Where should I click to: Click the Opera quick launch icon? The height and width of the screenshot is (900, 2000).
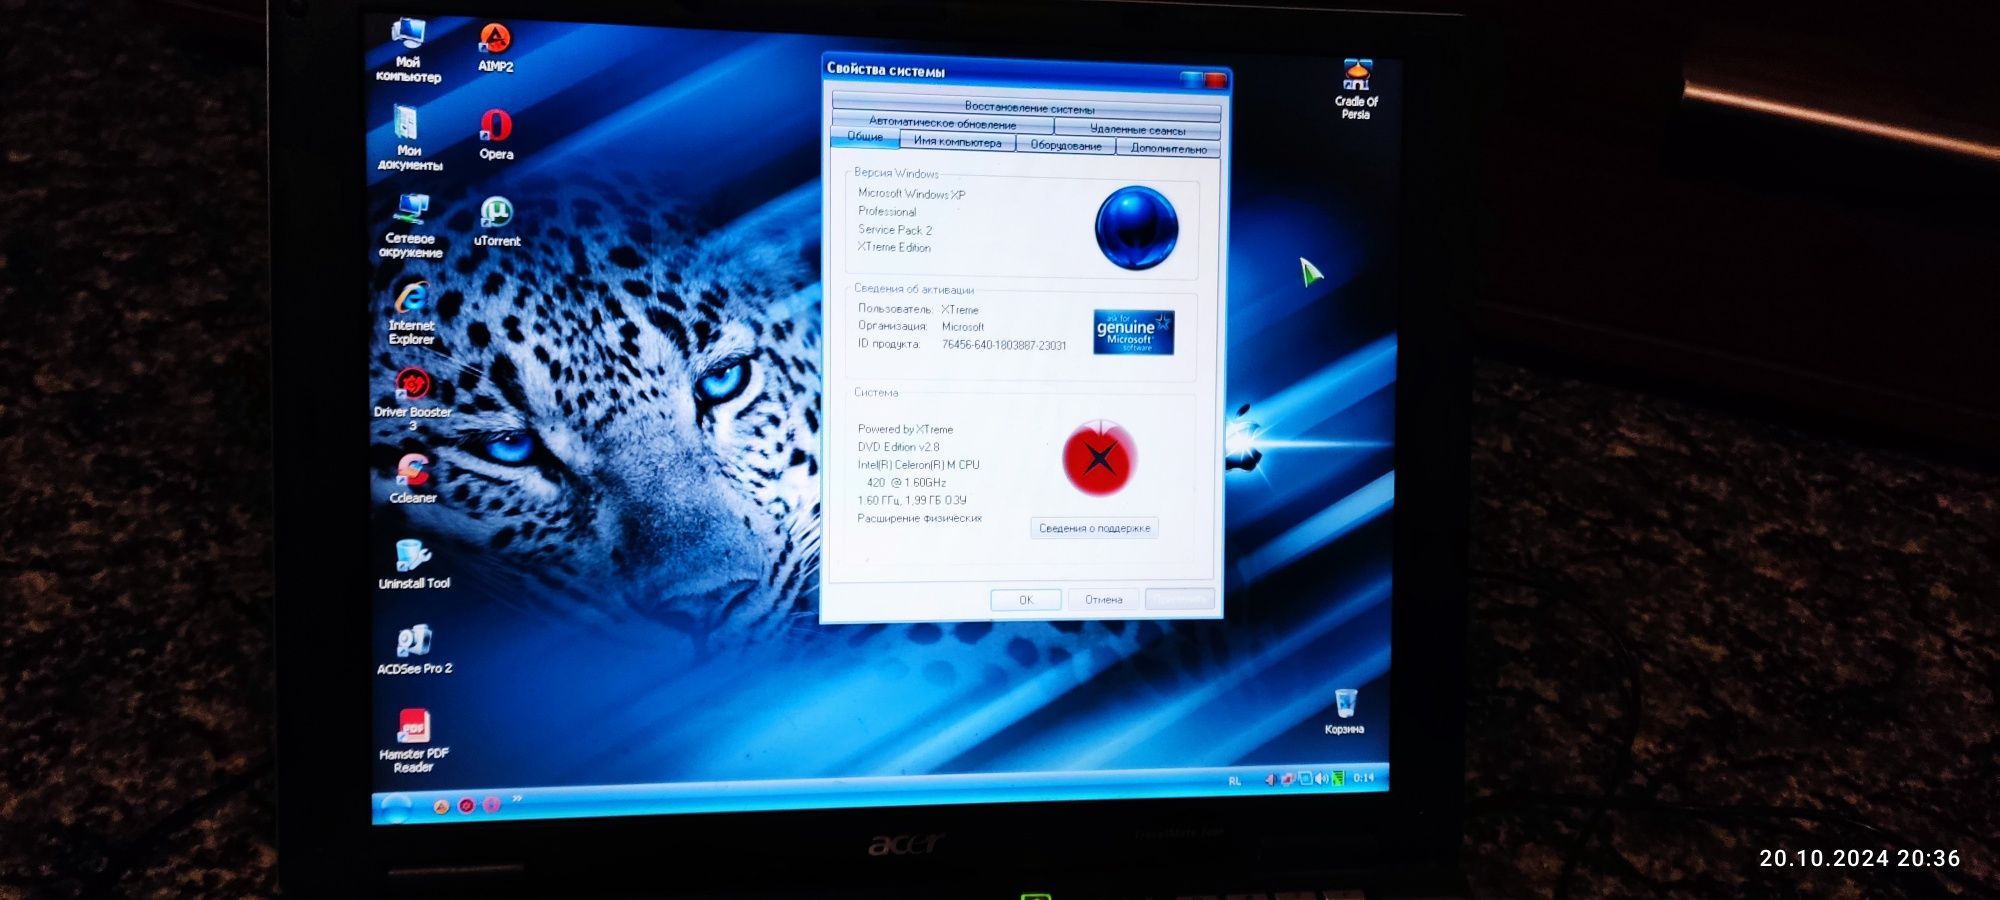click(x=466, y=805)
